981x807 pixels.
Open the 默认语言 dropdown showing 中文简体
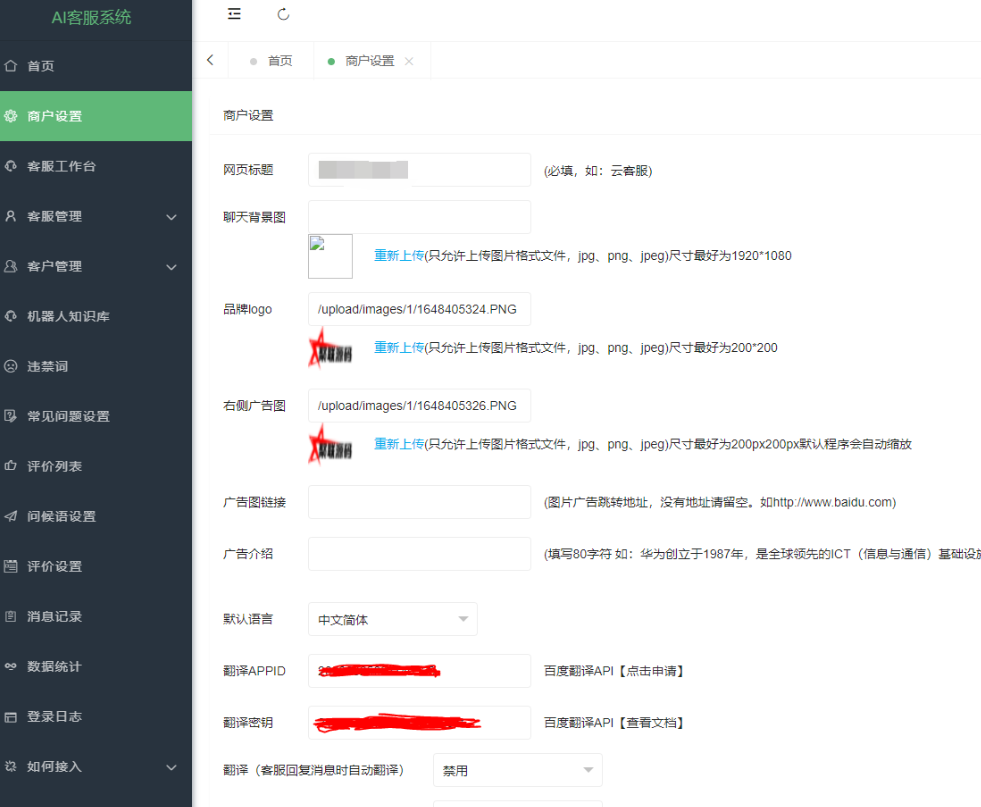393,619
